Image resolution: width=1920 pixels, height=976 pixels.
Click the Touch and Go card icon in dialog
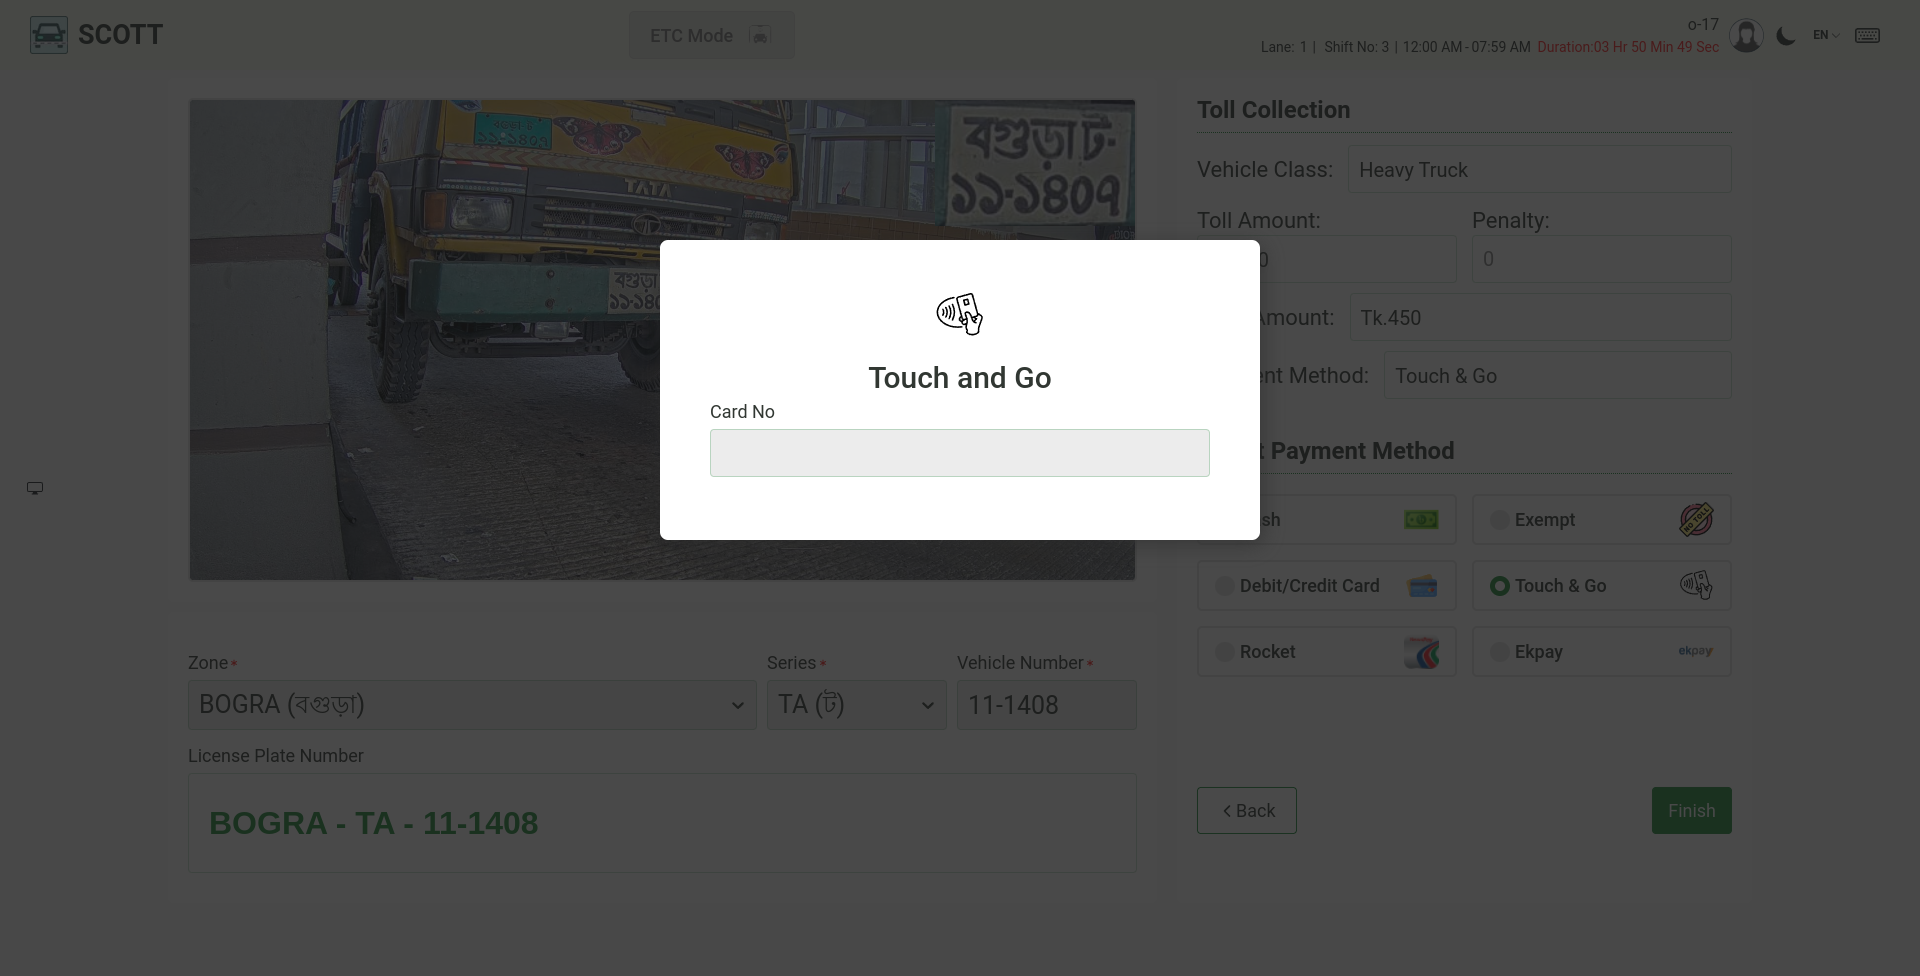(960, 314)
